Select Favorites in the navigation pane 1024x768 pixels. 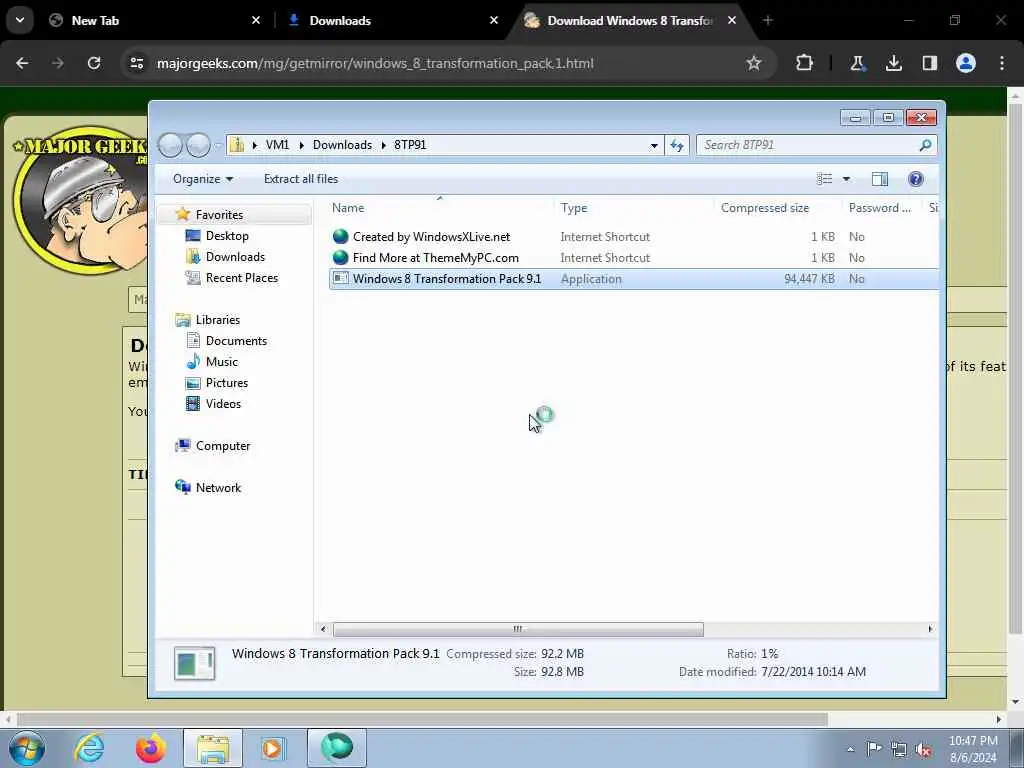tap(219, 215)
